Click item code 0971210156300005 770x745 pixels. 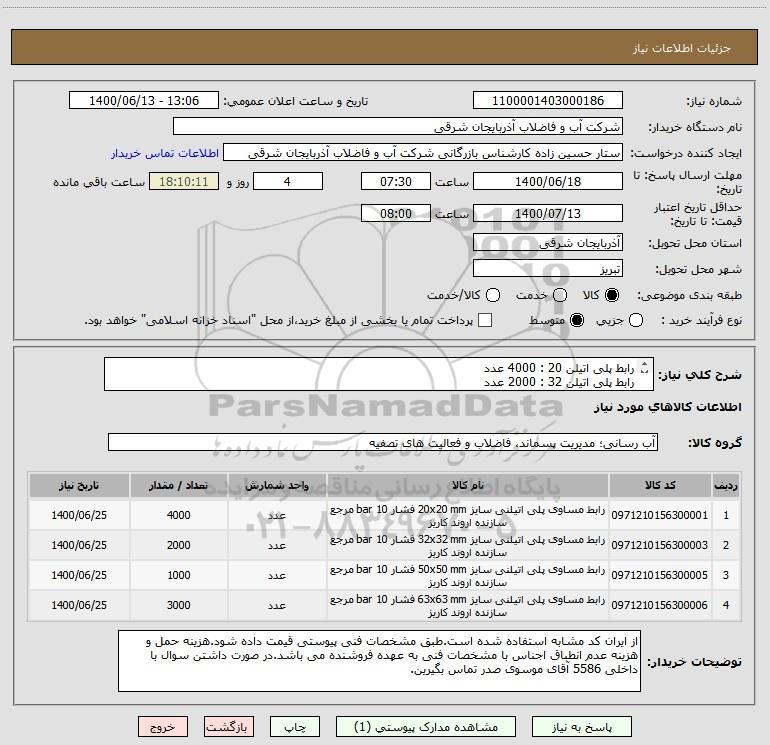click(x=660, y=575)
